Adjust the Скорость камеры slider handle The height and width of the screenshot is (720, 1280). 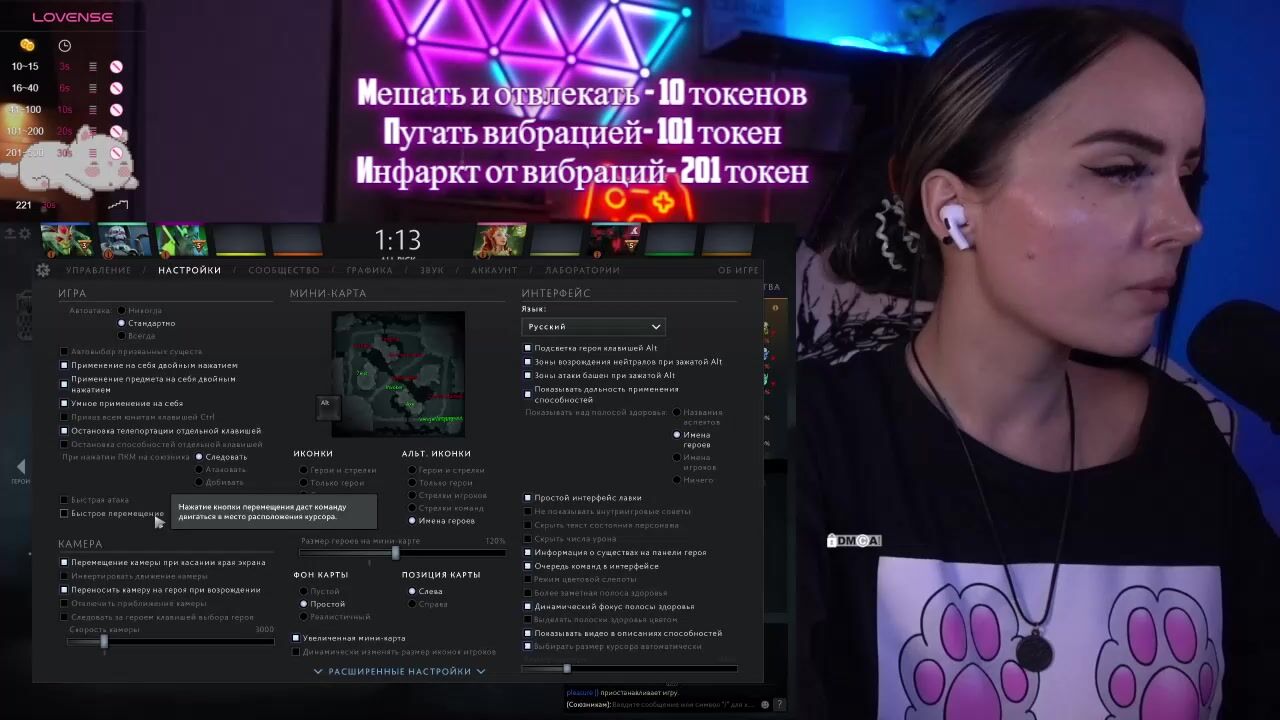tap(104, 641)
